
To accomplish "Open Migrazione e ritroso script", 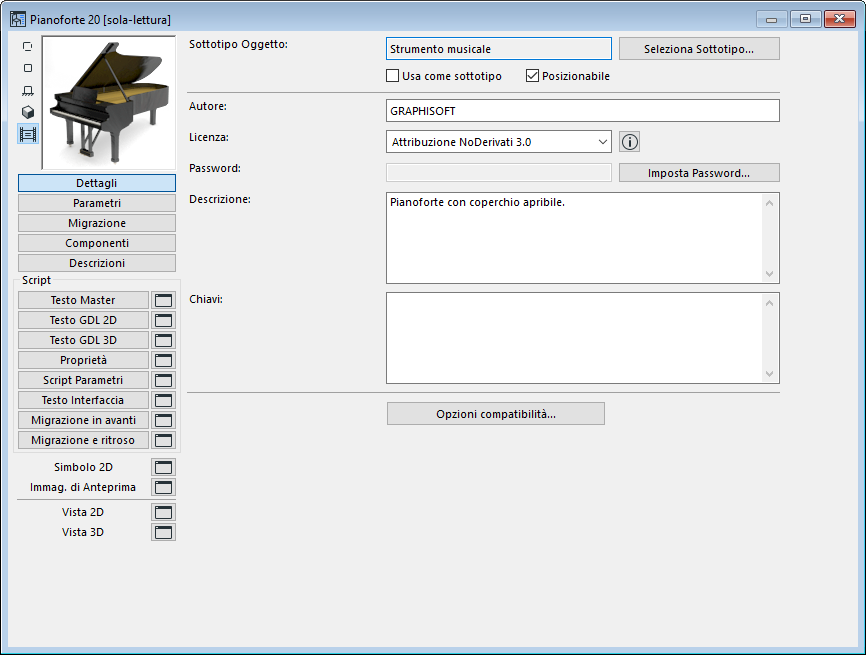I will pos(83,440).
